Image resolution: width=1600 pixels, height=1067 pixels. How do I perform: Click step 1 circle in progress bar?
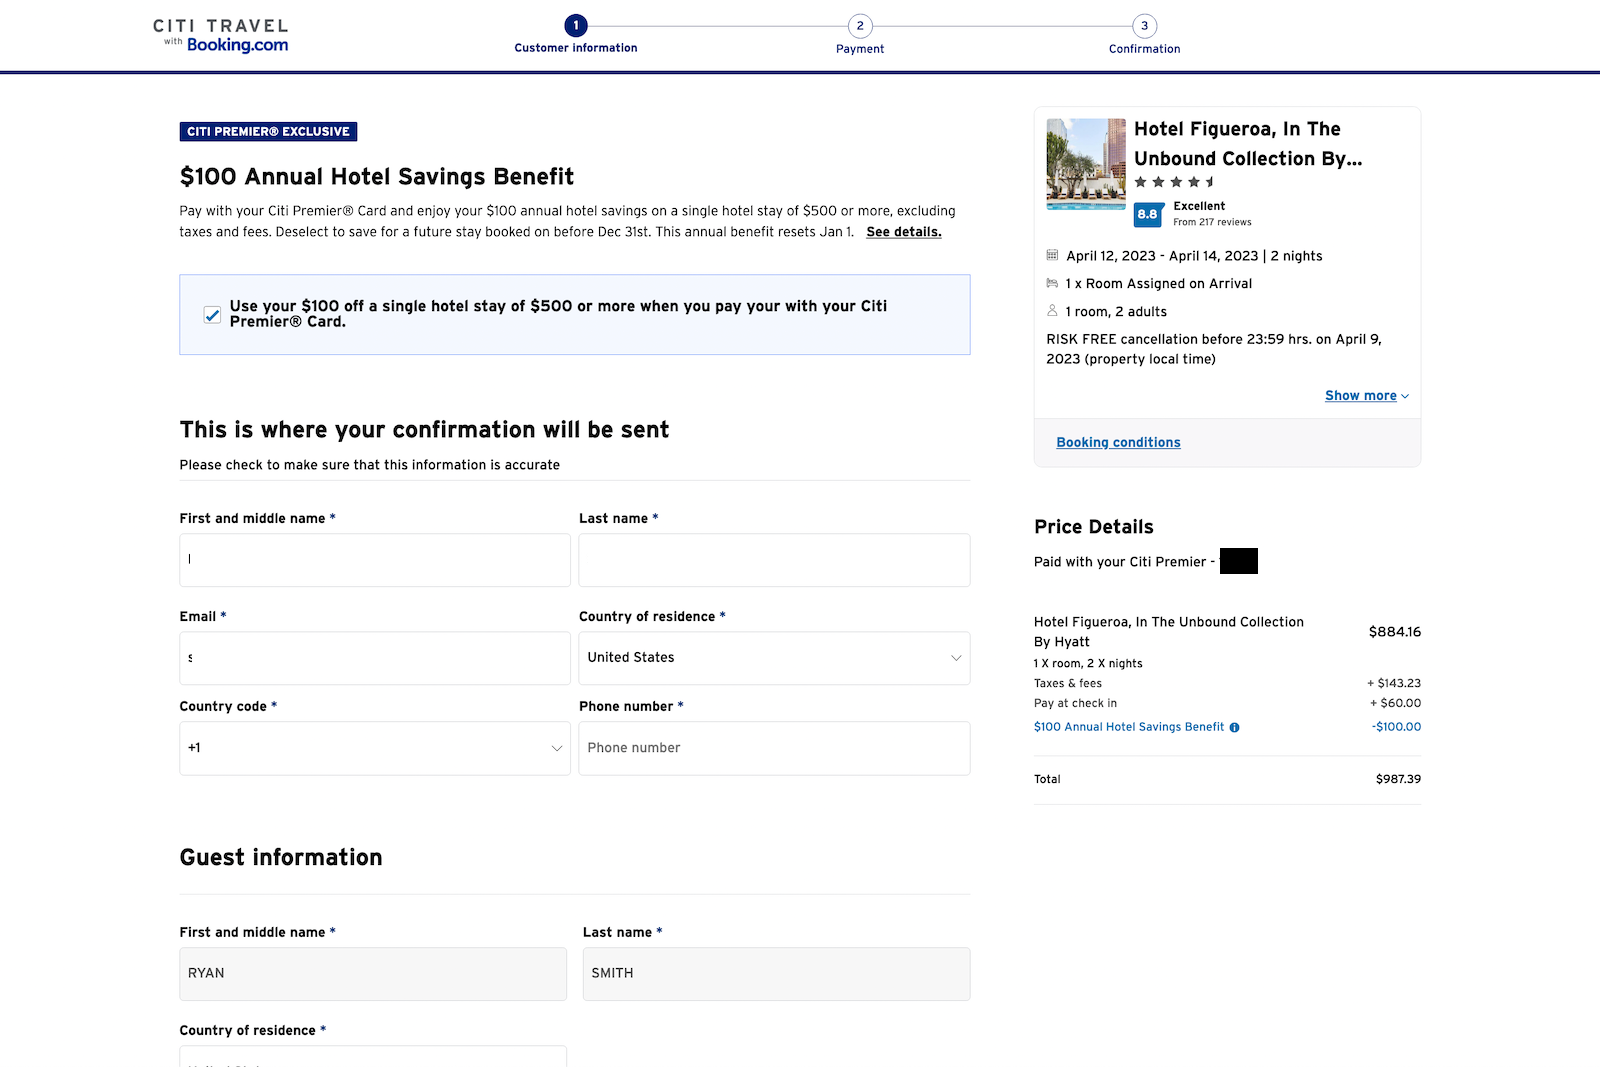coord(576,26)
